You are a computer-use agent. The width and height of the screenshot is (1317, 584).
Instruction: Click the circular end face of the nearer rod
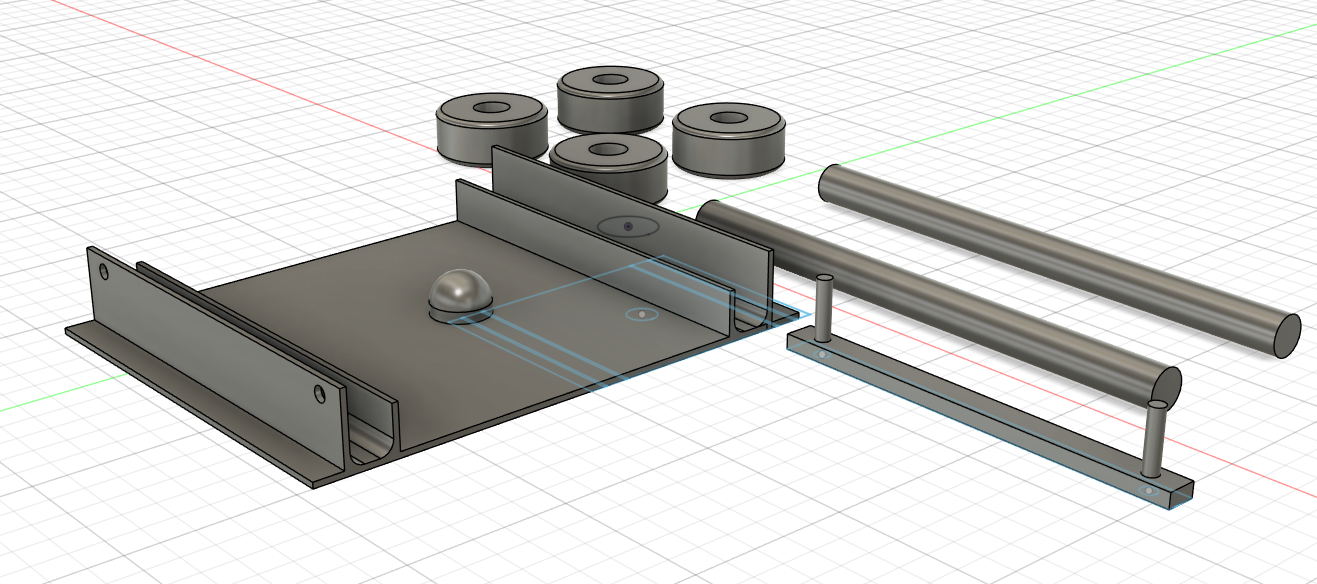[1167, 386]
